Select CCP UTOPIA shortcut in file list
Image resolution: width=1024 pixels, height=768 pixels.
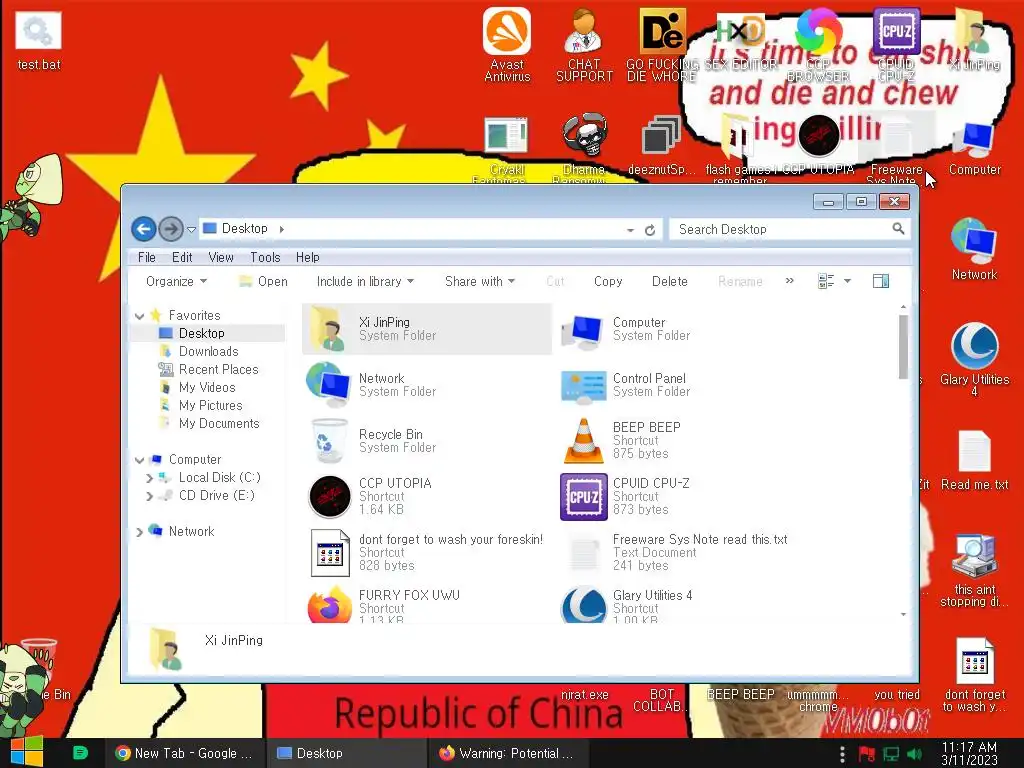tap(426, 496)
